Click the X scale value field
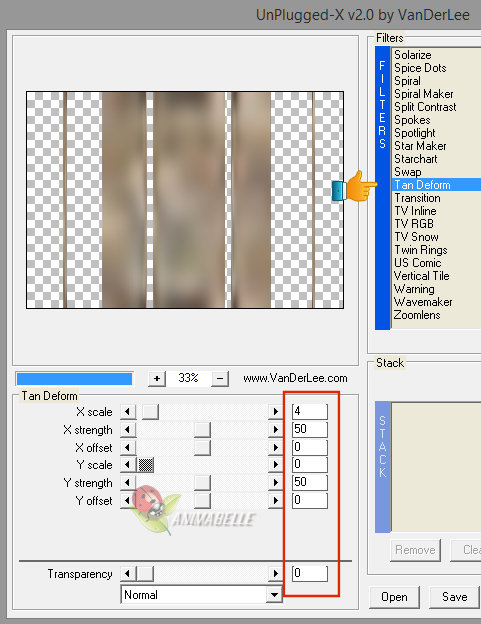 click(x=310, y=411)
